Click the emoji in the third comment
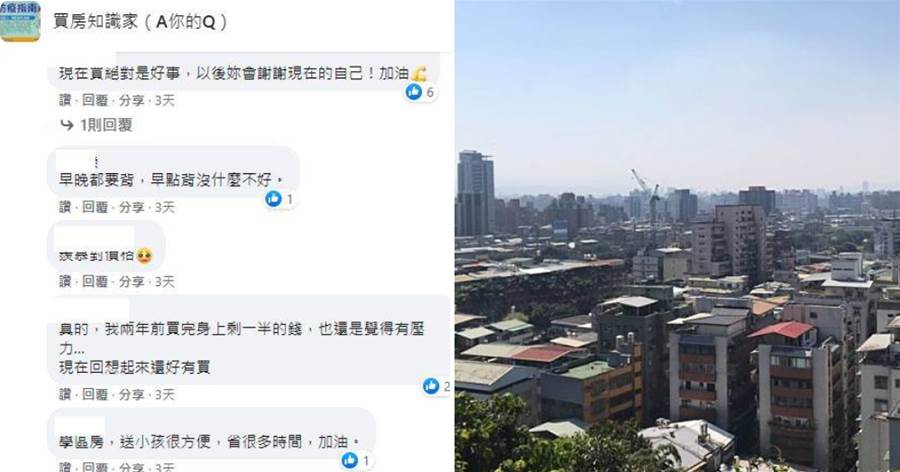This screenshot has height=472, width=900. 144,256
